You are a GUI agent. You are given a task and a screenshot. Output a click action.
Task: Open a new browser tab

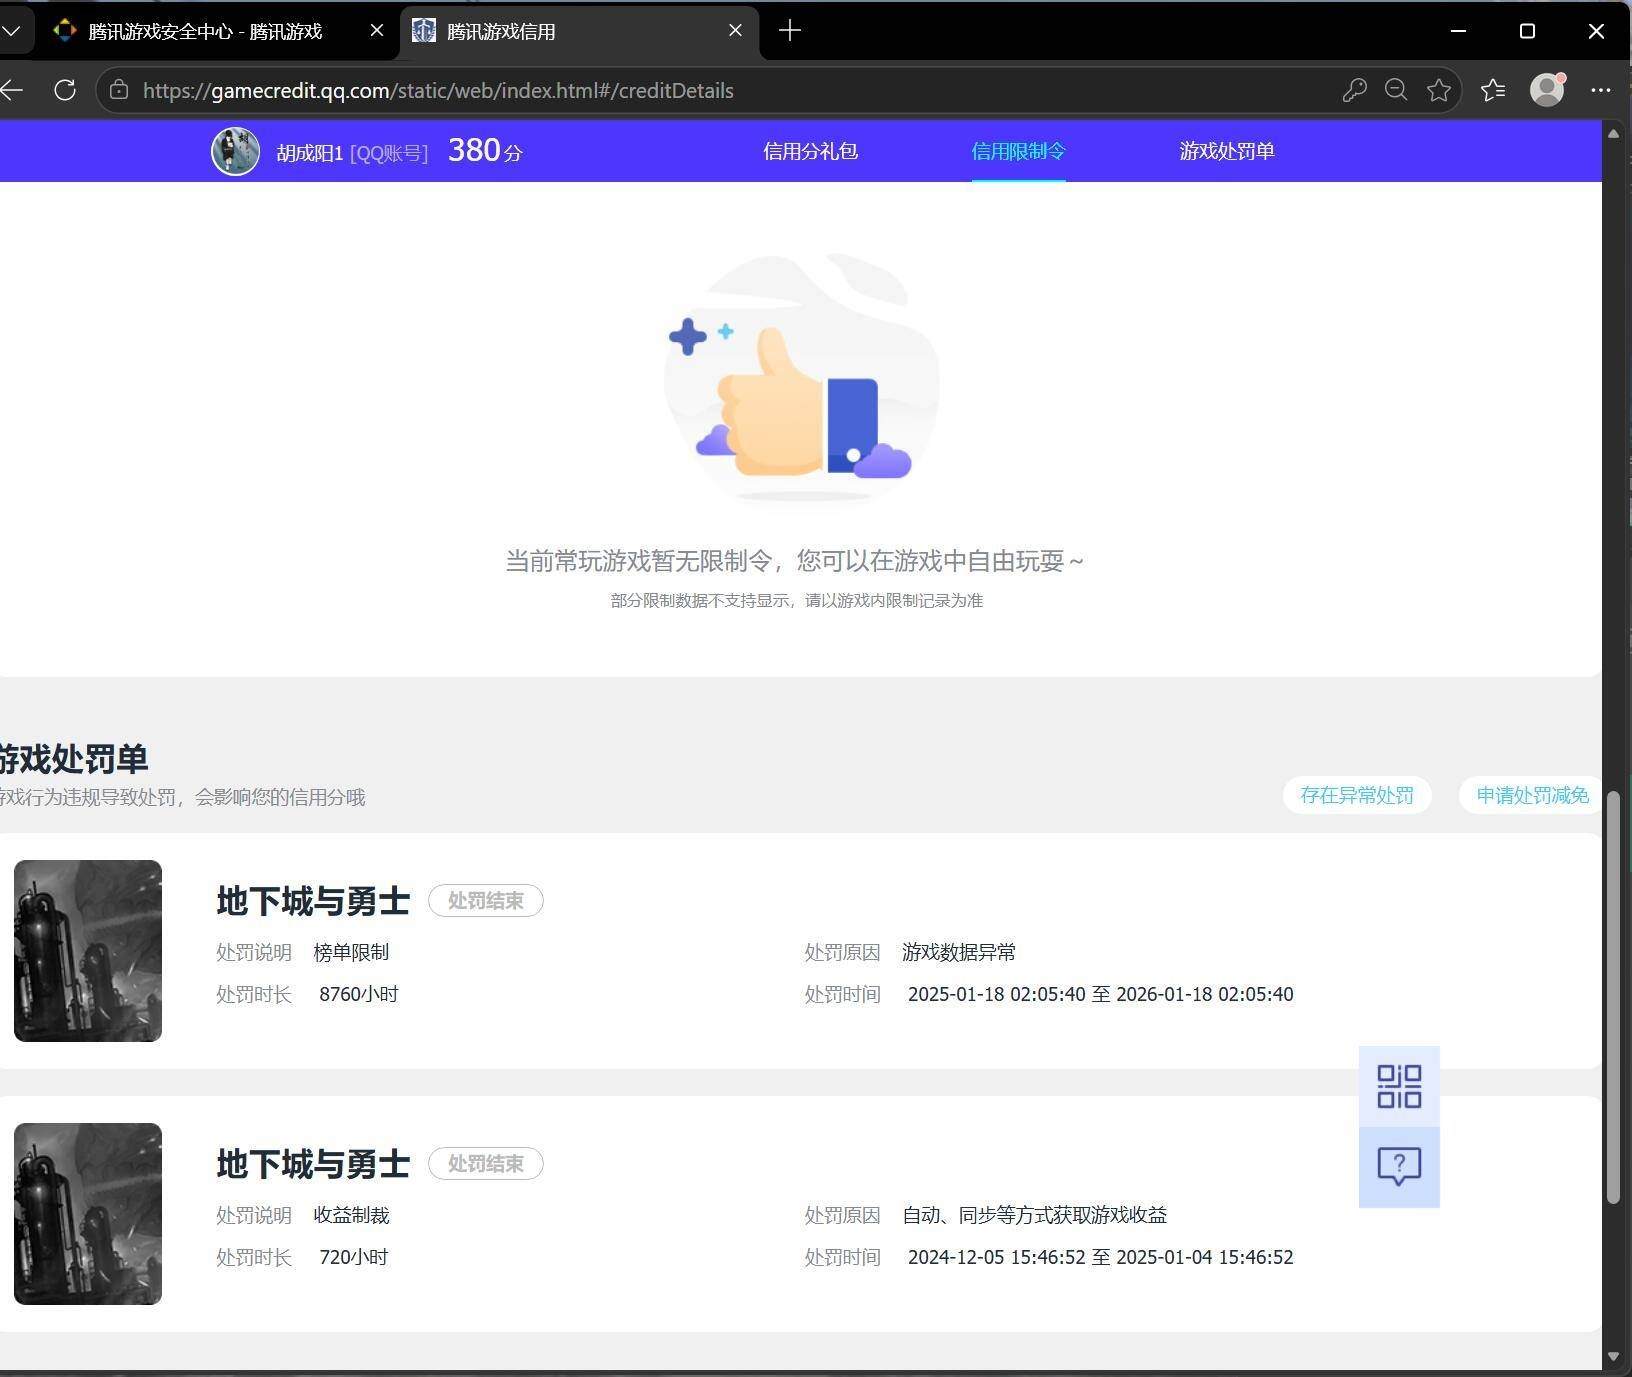[x=790, y=31]
